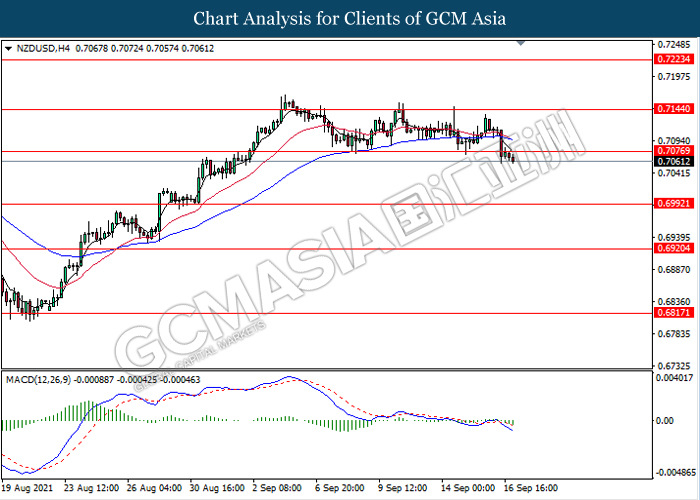Image resolution: width=700 pixels, height=500 pixels.
Task: Click the 0.70940 price scale value
Action: coord(674,141)
